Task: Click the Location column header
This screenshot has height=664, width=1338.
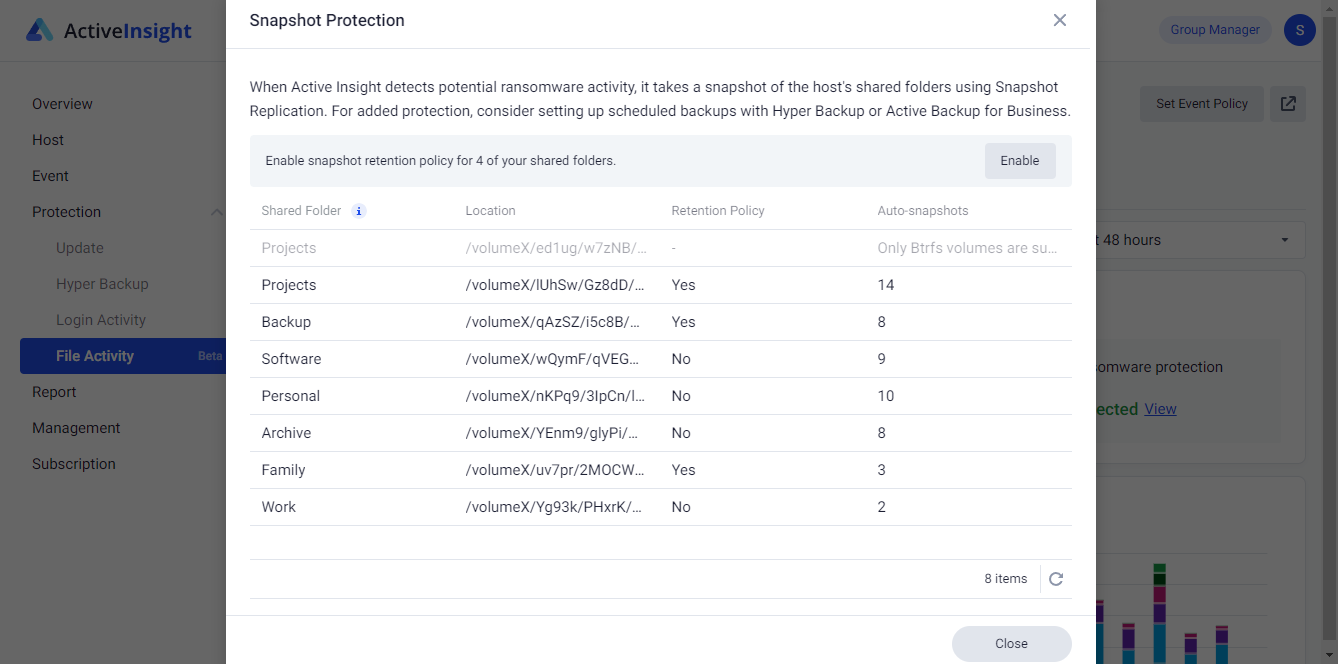Action: click(x=490, y=211)
